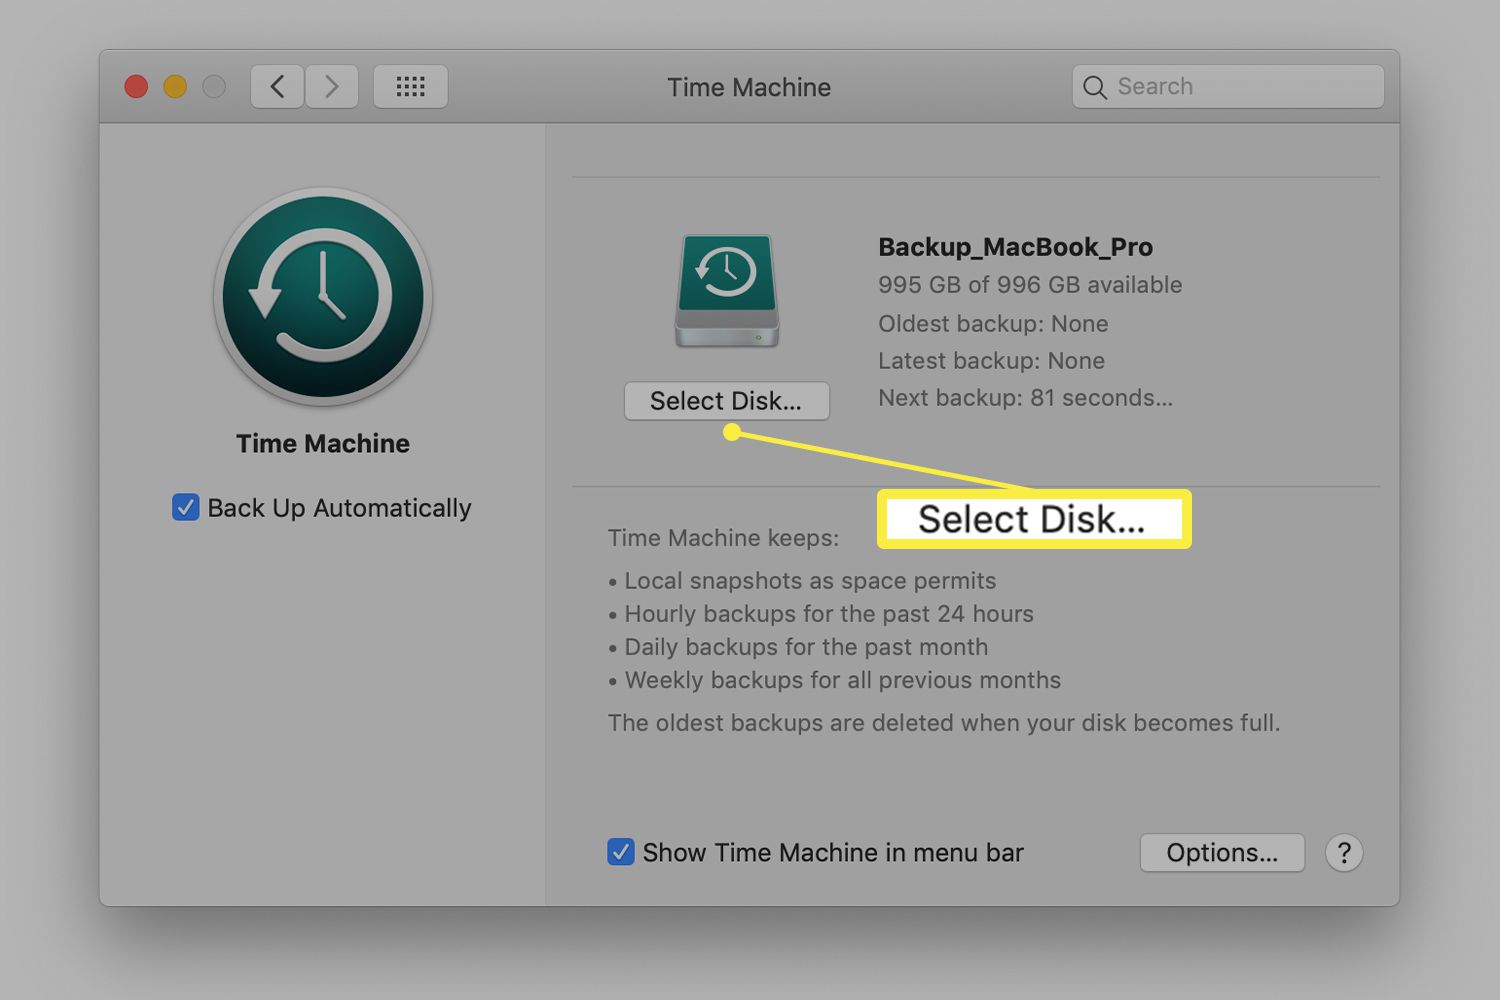Click into the Search field
1500x1000 pixels.
[1228, 87]
